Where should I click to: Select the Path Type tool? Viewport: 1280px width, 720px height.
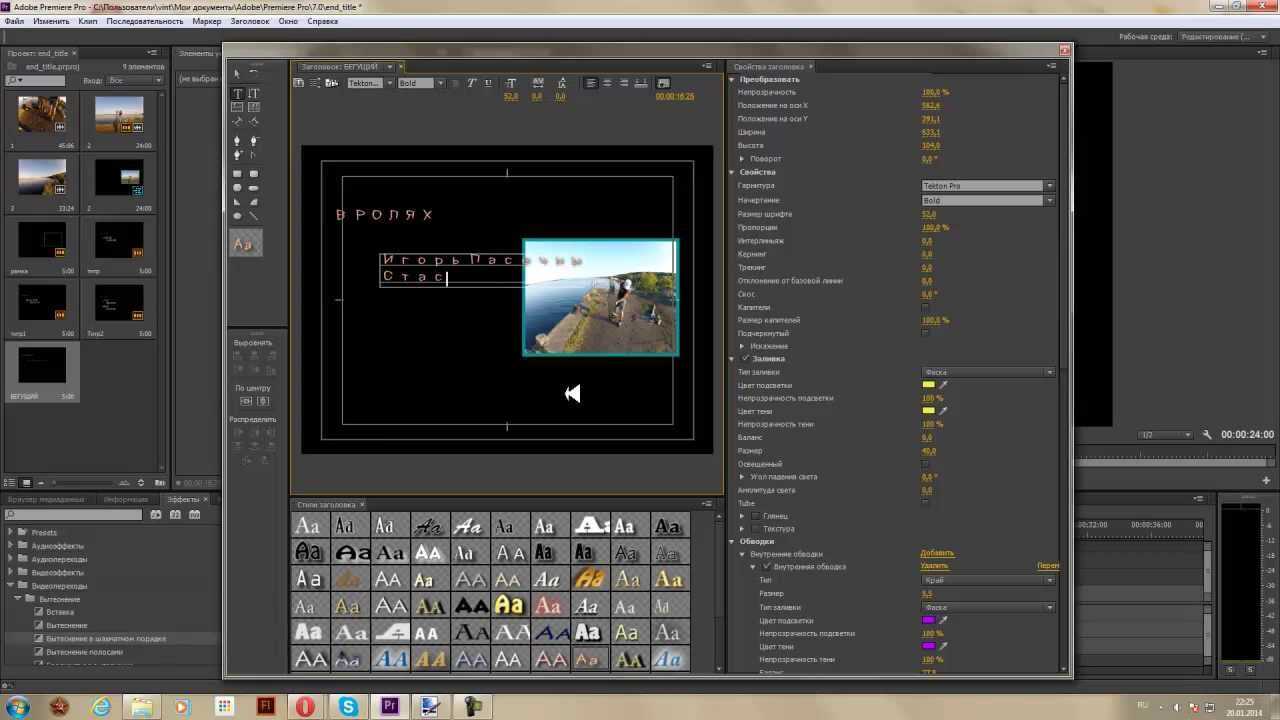point(237,121)
